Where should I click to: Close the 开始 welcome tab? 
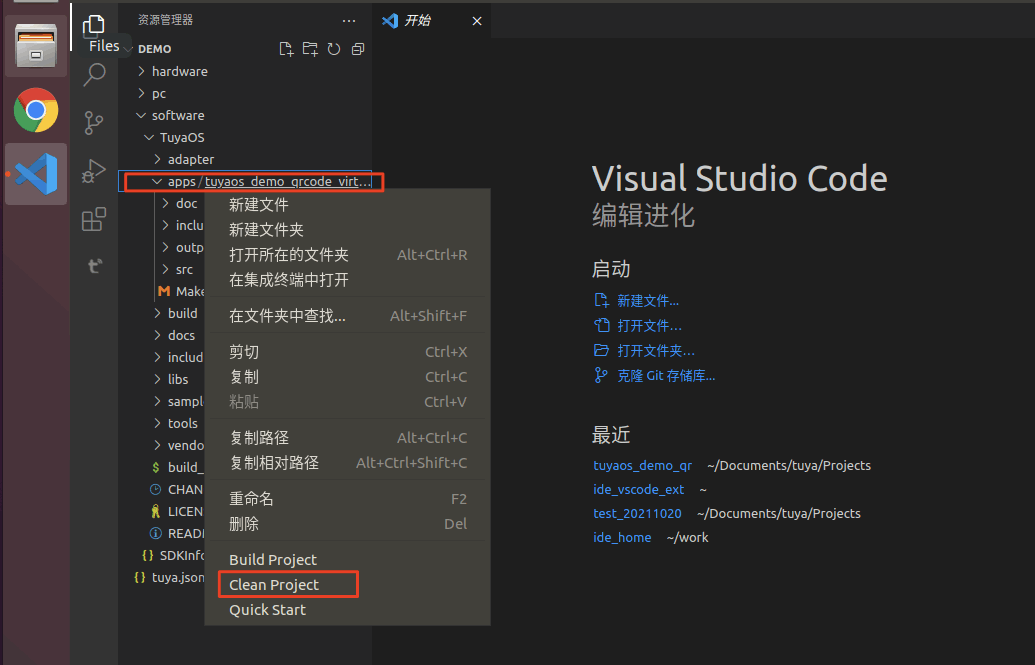[477, 21]
